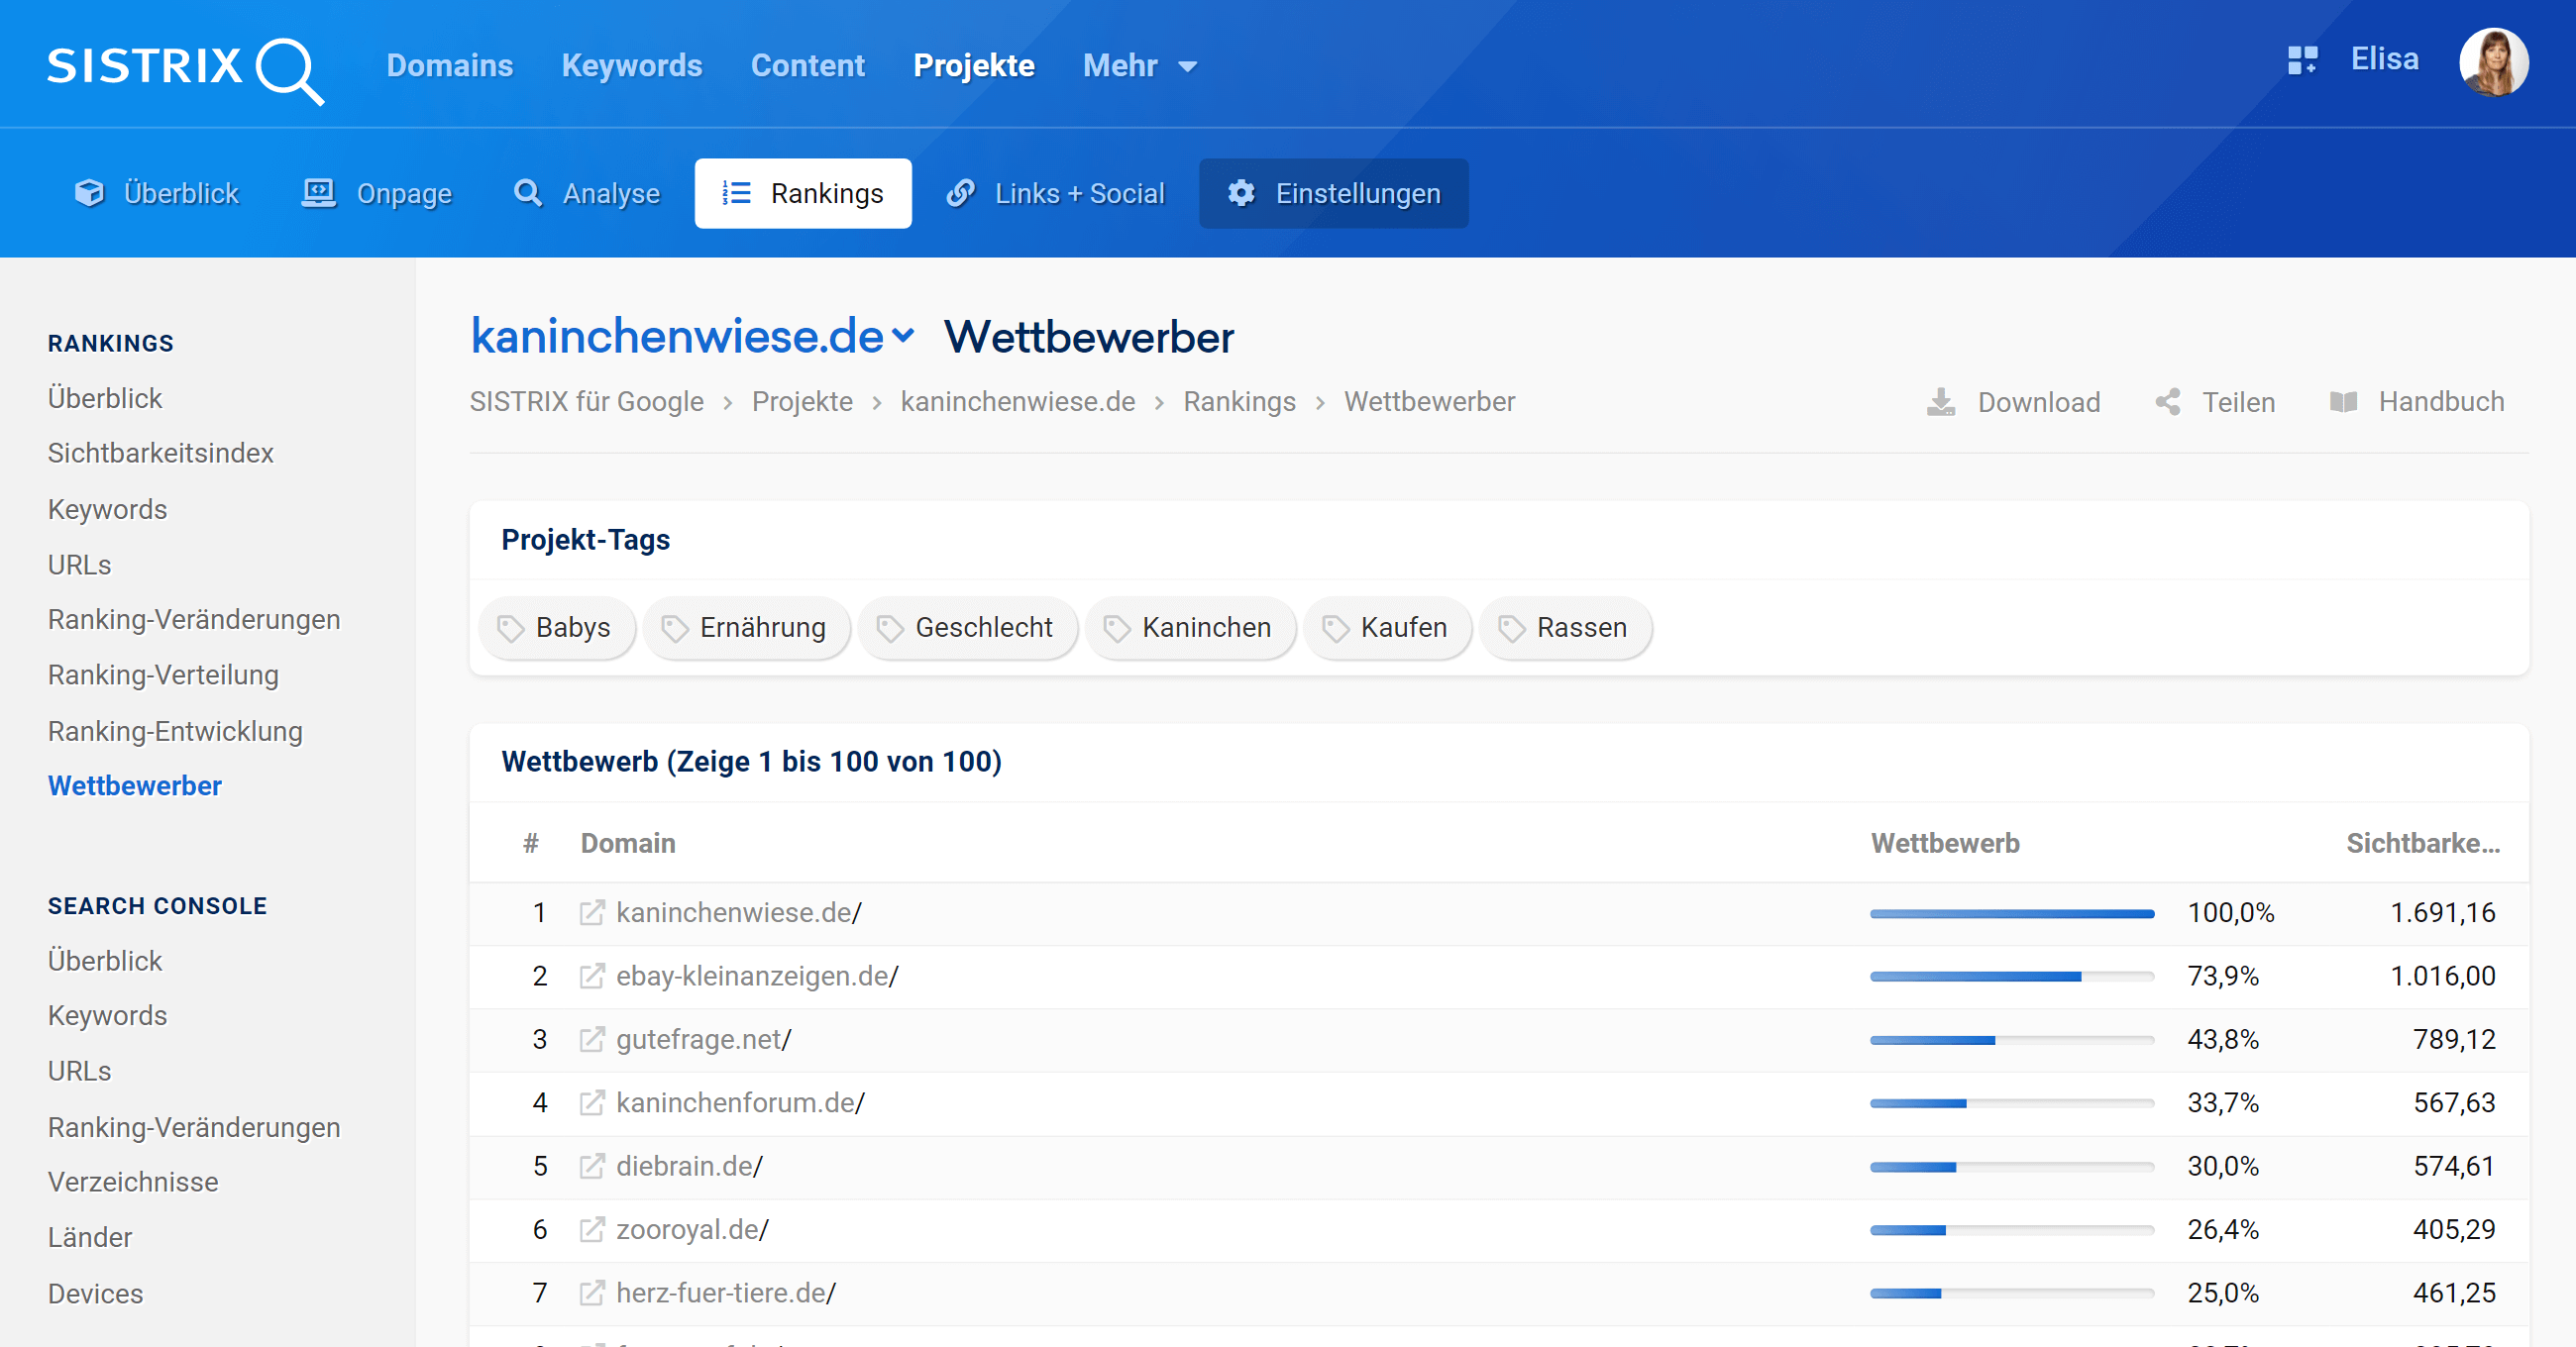
Task: Click the kaninchenforum.de Wettbewerb progress bar
Action: coord(2011,1103)
